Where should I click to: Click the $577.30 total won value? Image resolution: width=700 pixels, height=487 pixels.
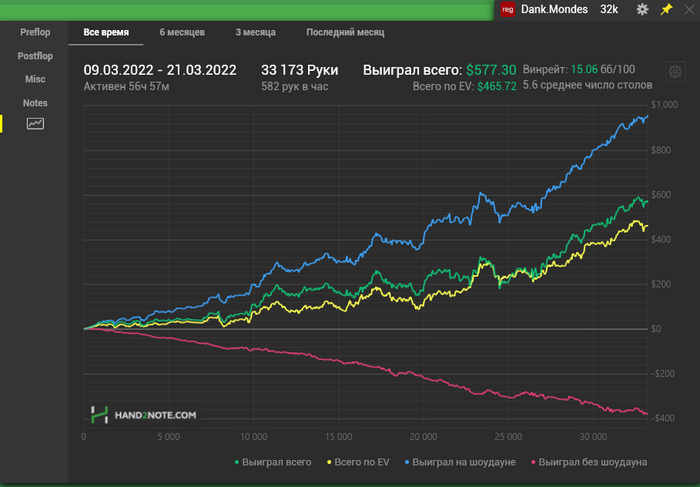tap(491, 70)
